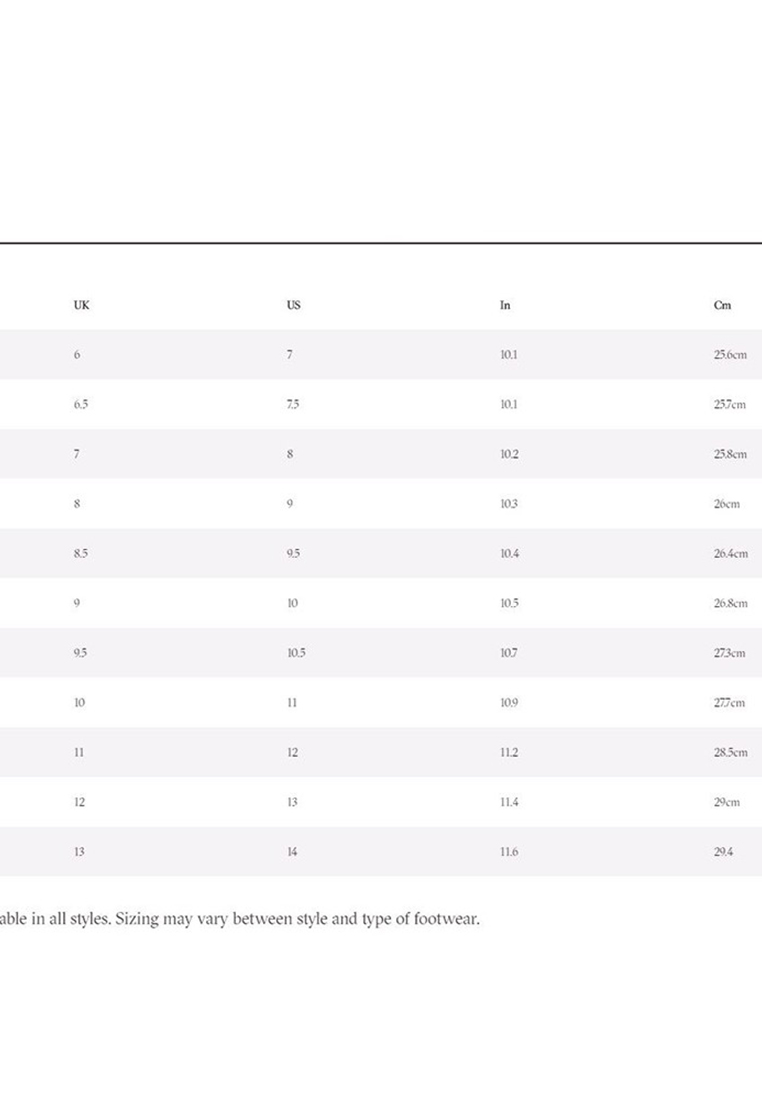Click the 10.2 inches cell

[x=509, y=454]
